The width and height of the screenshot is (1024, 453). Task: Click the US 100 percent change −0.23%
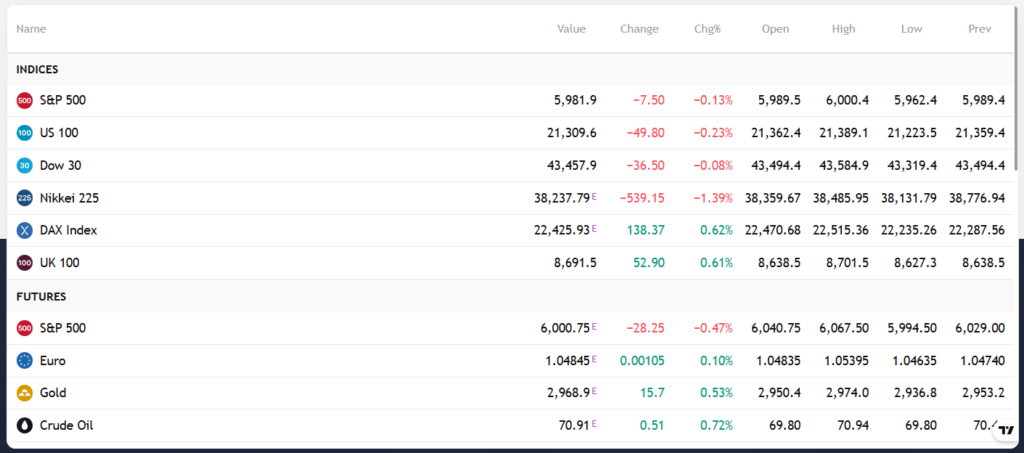(x=713, y=133)
